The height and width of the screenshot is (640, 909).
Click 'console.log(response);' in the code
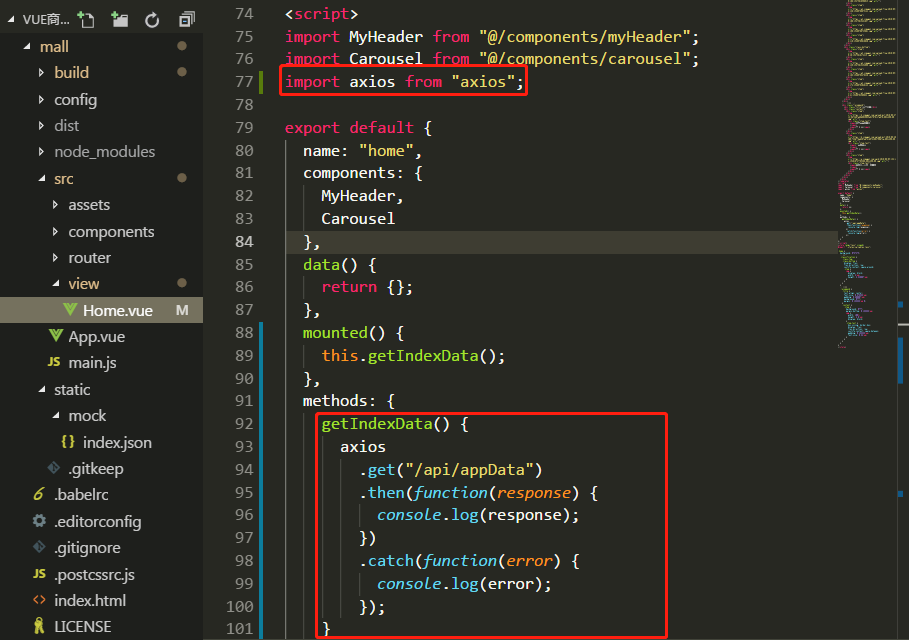(x=478, y=515)
